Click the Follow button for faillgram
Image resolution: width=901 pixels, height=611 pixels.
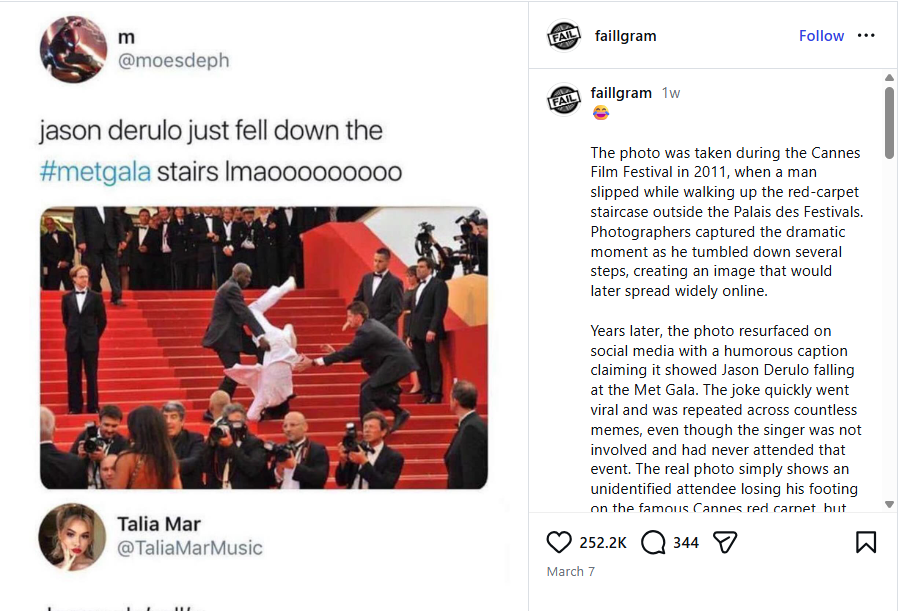[x=821, y=36]
